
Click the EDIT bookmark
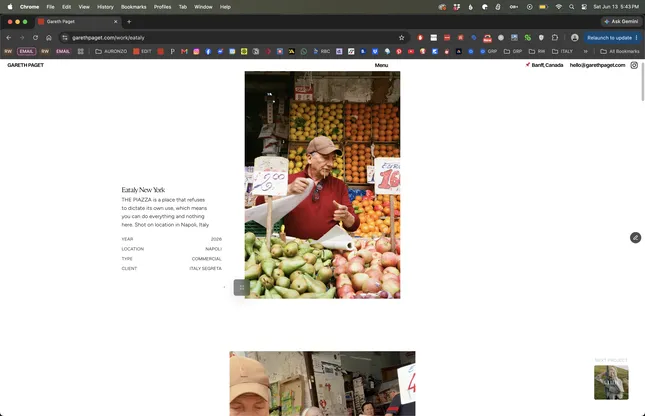coord(142,51)
